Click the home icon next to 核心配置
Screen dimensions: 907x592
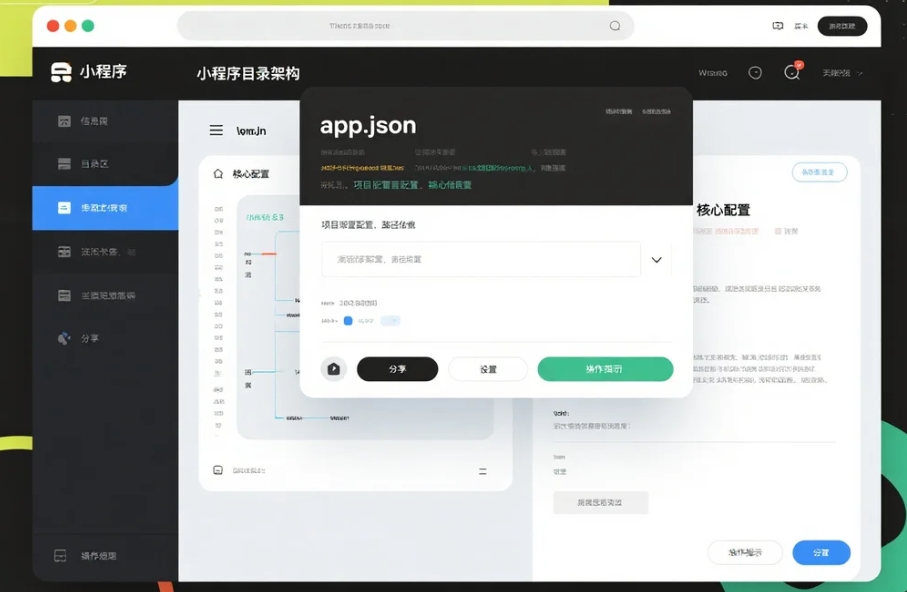coord(218,174)
